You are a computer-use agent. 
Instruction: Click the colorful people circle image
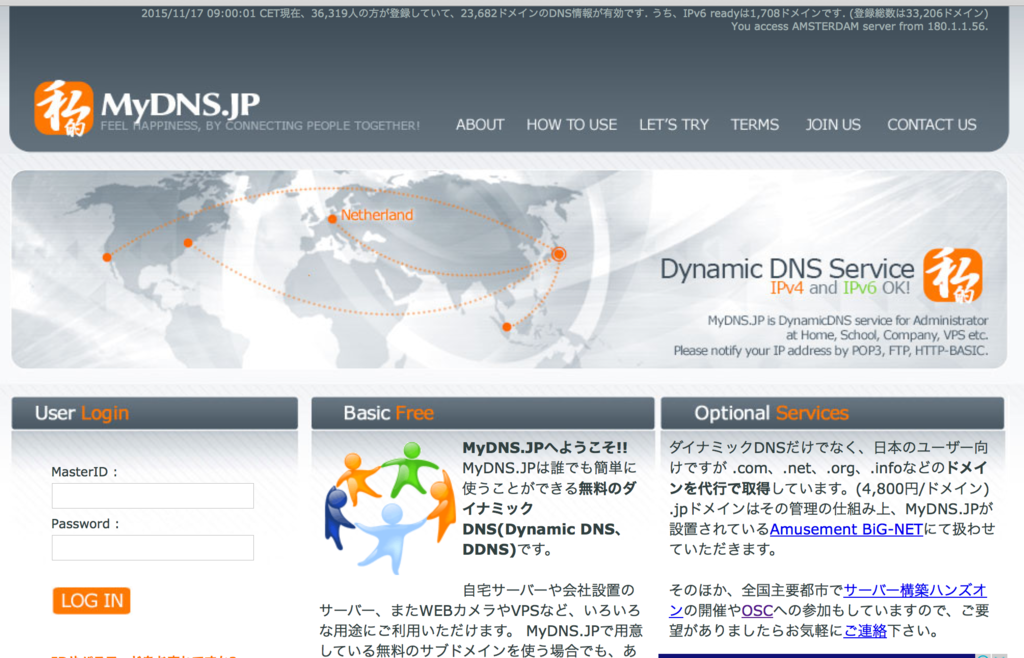[x=390, y=508]
